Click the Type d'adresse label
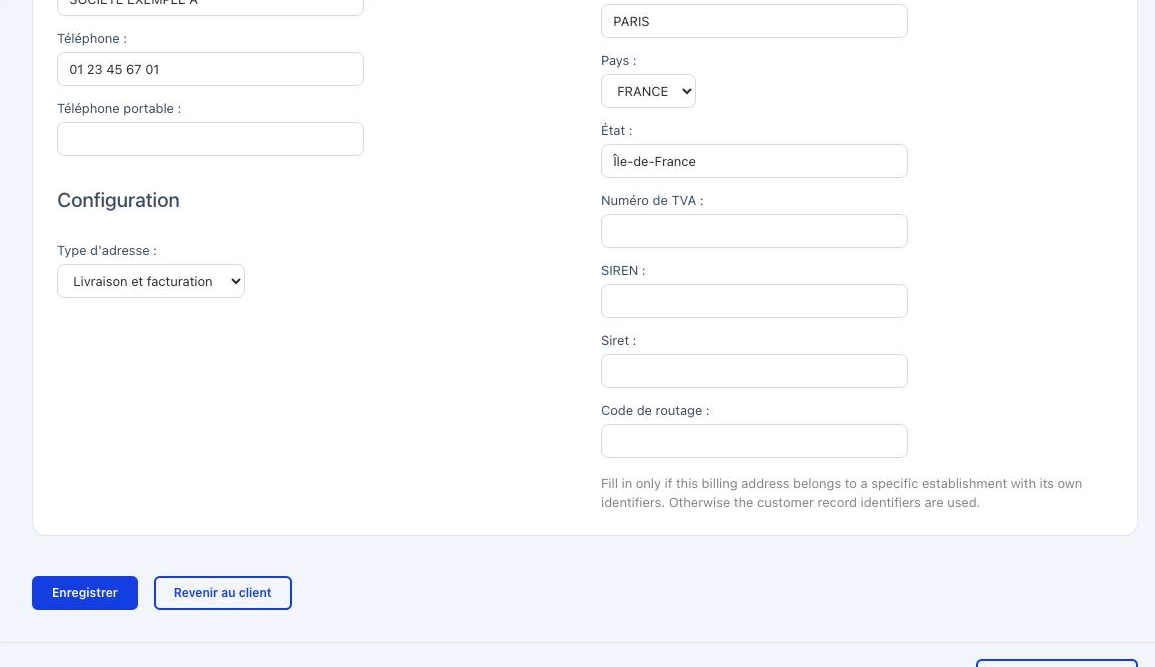This screenshot has width=1155, height=667. 107,250
